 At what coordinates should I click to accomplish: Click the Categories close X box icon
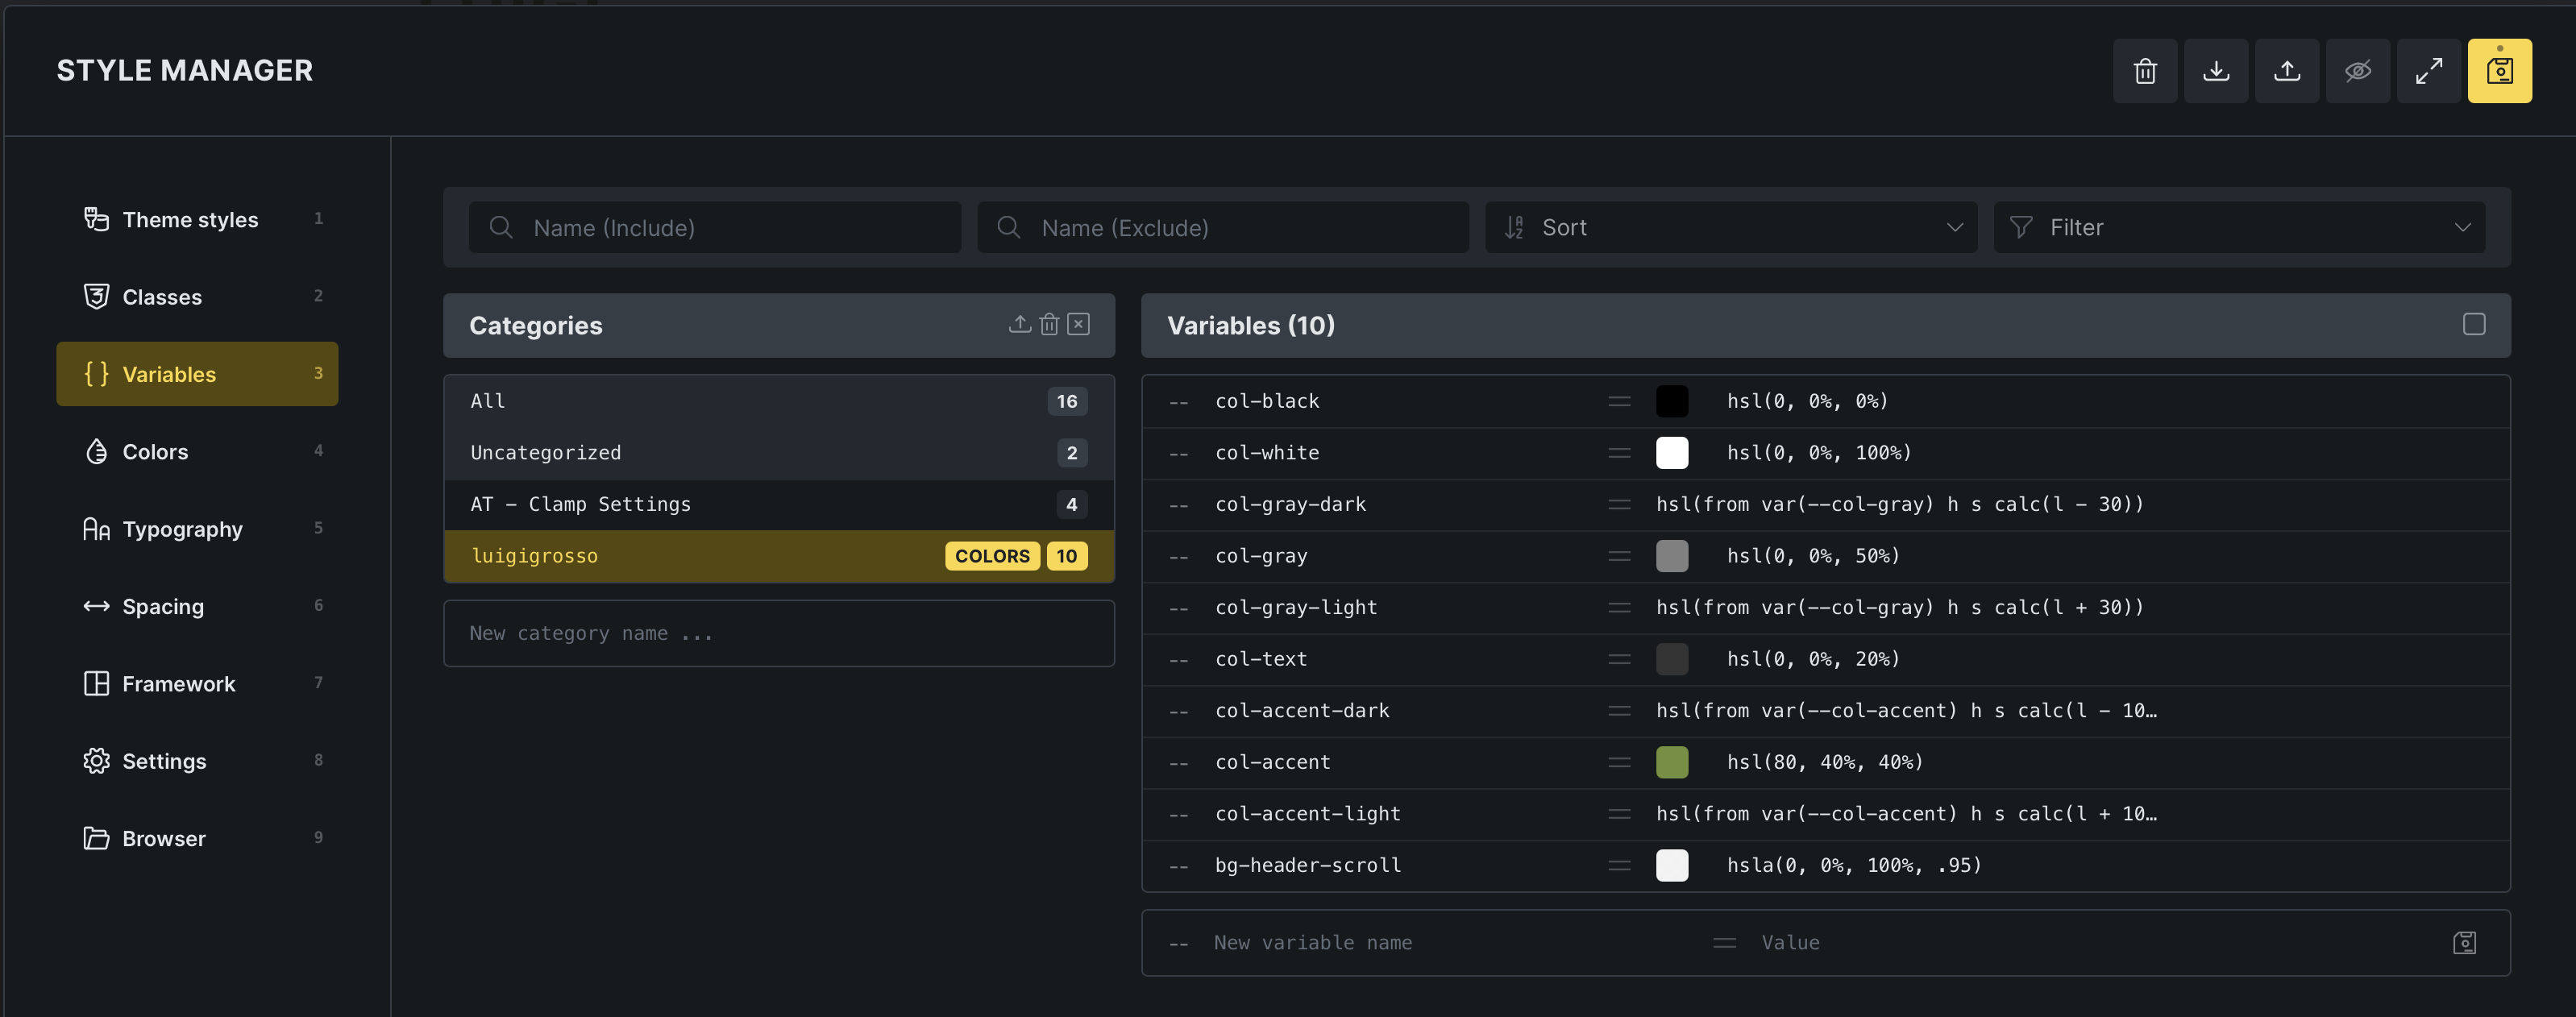click(1078, 324)
